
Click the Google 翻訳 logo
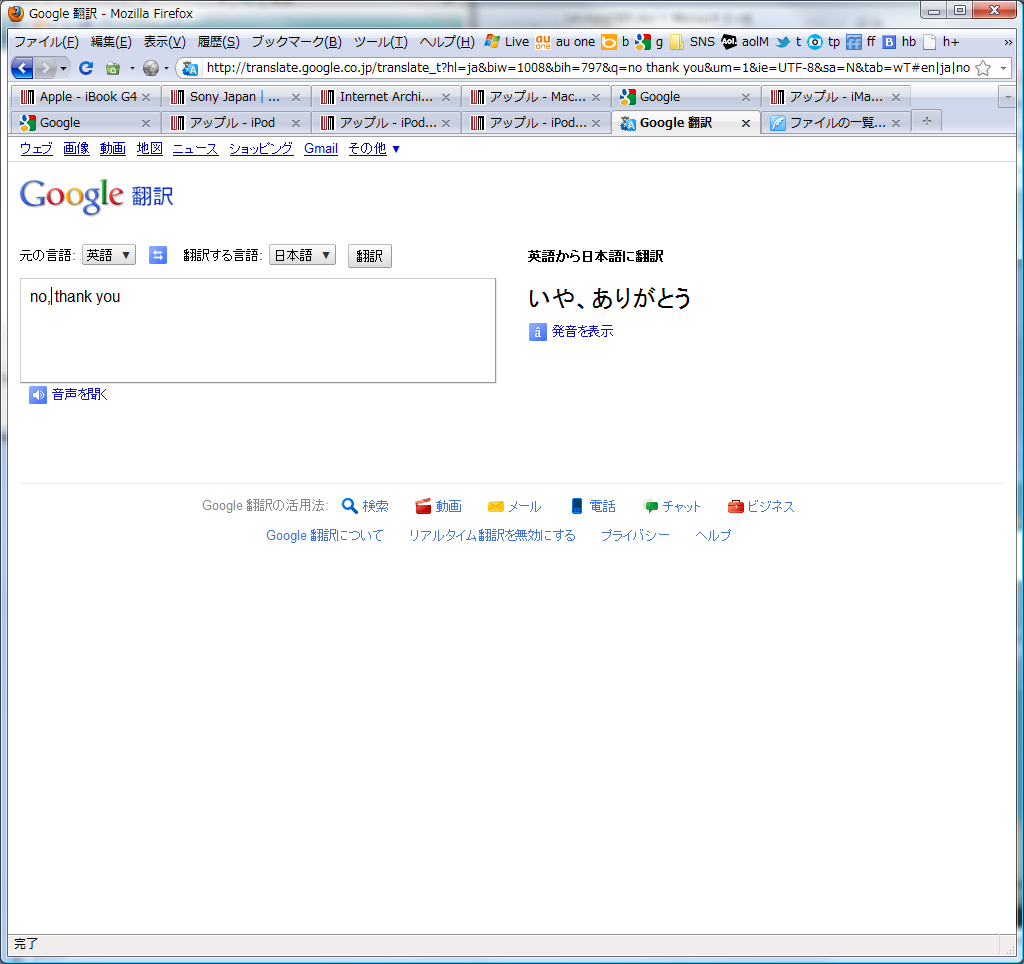(x=97, y=195)
